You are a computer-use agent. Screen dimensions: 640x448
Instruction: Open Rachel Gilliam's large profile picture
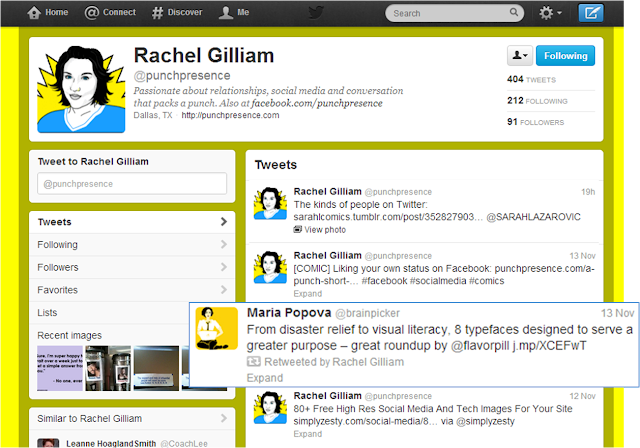[81, 89]
